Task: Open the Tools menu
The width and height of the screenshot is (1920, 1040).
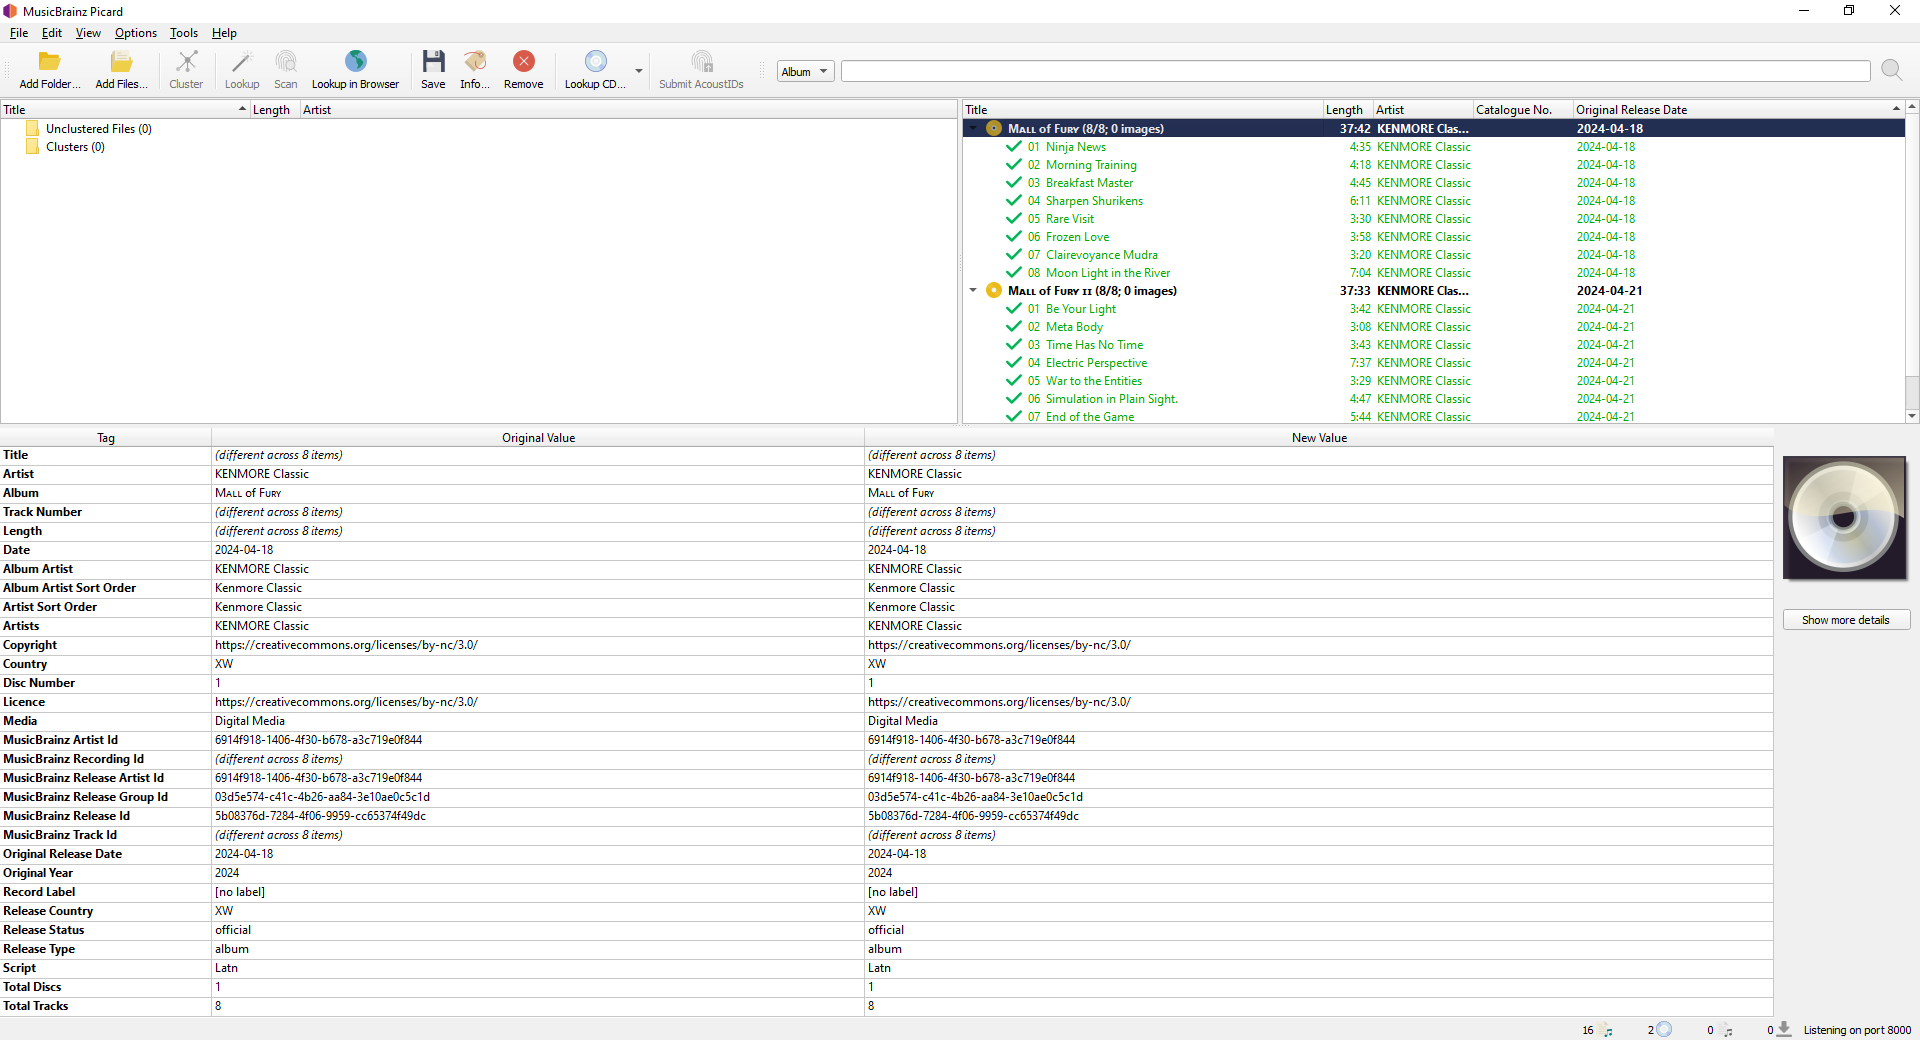Action: click(183, 33)
